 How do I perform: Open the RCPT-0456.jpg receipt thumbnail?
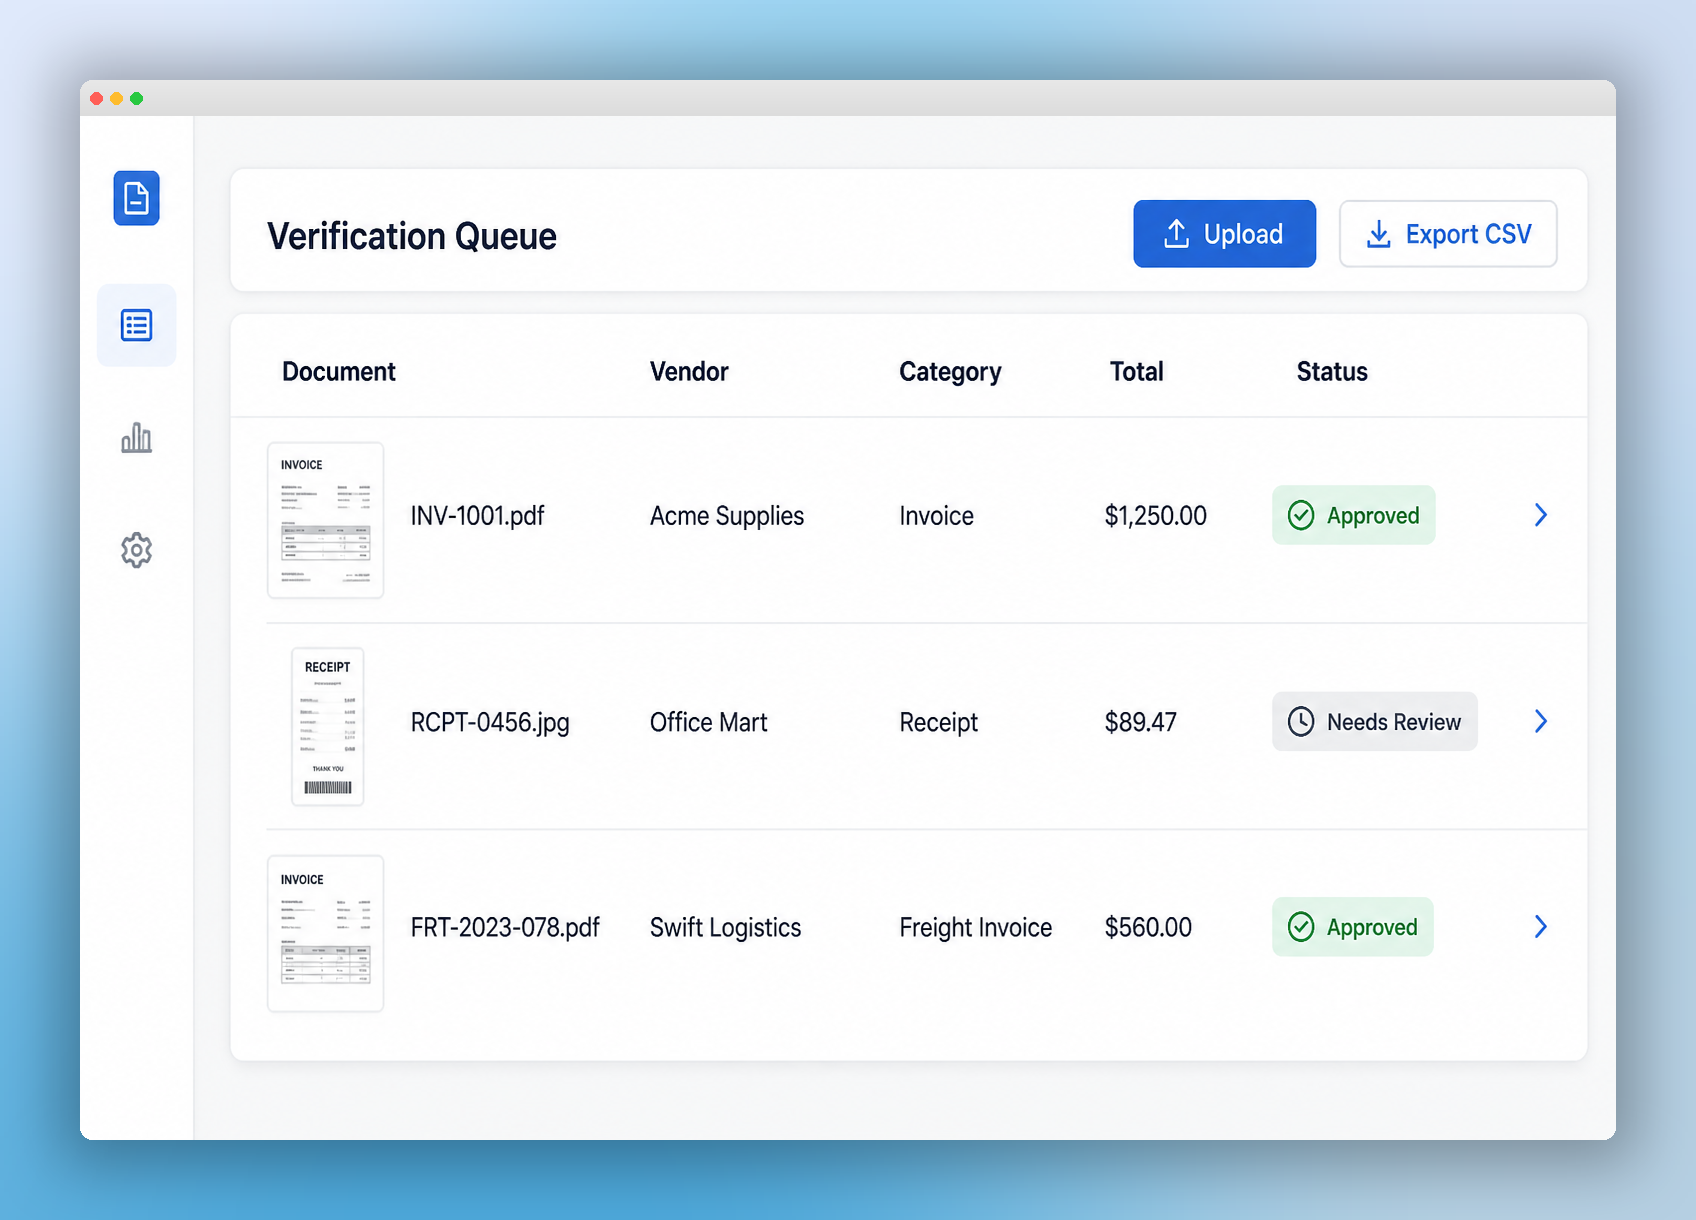coord(327,726)
